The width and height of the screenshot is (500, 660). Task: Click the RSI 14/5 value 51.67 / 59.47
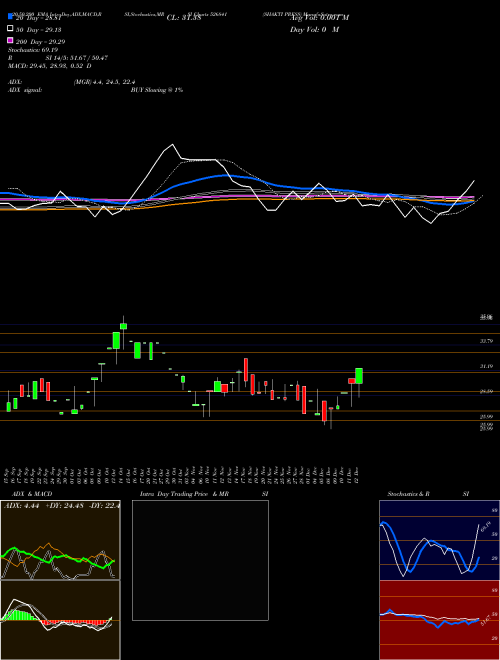pyautogui.click(x=77, y=58)
